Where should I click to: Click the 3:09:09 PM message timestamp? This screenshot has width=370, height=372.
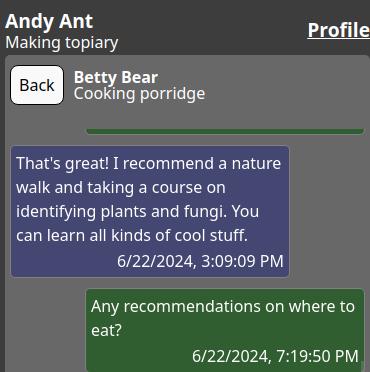pyautogui.click(x=242, y=261)
